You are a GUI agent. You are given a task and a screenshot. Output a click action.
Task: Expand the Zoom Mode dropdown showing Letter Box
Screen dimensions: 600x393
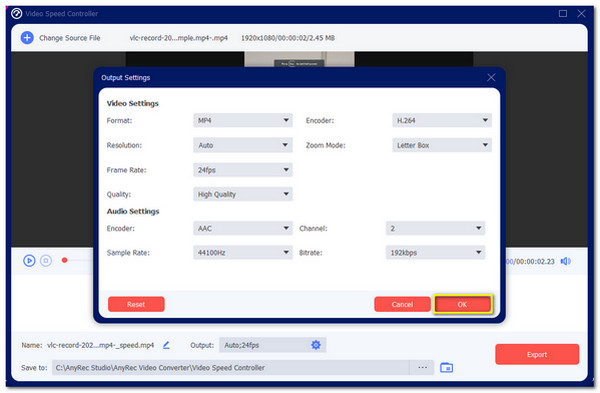[x=442, y=145]
